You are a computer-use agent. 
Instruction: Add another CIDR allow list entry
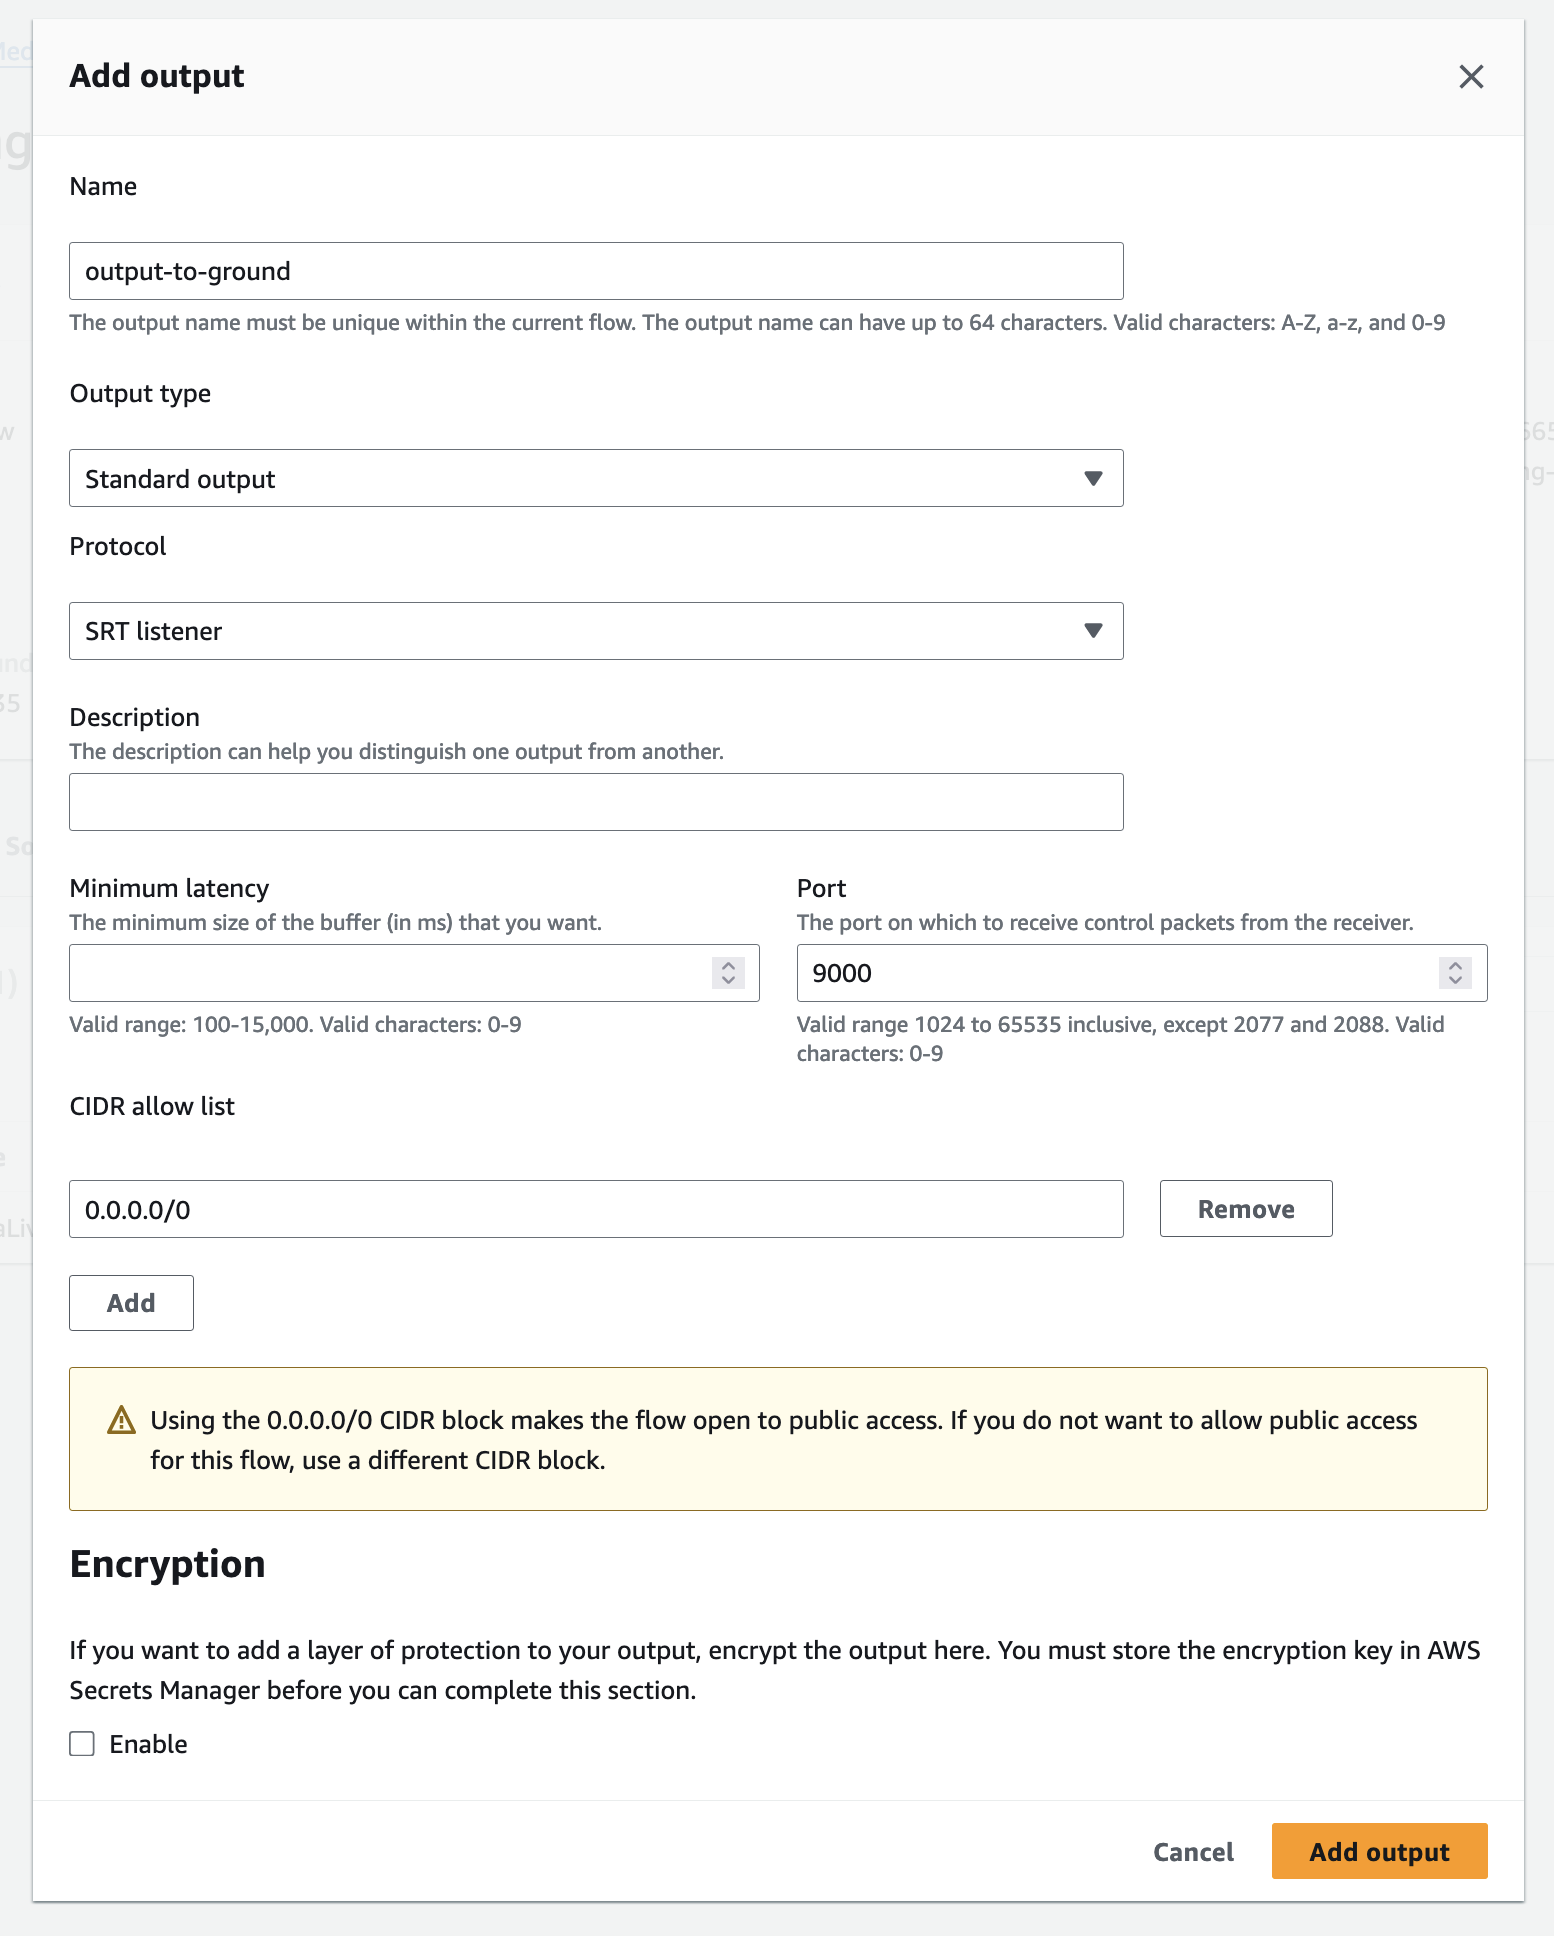pyautogui.click(x=131, y=1303)
